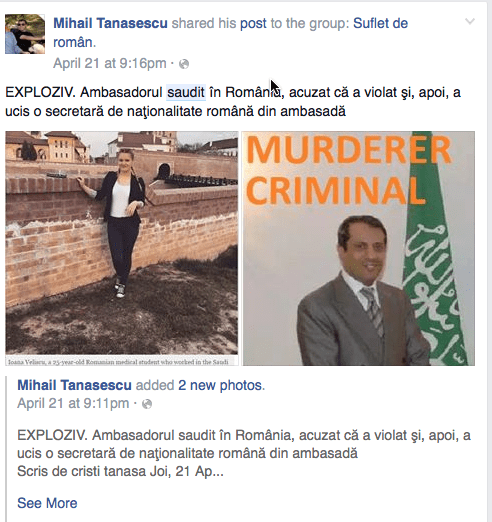Click the shared post's gray EXPLOZIV text
This screenshot has width=492, height=522.
[x=244, y=444]
